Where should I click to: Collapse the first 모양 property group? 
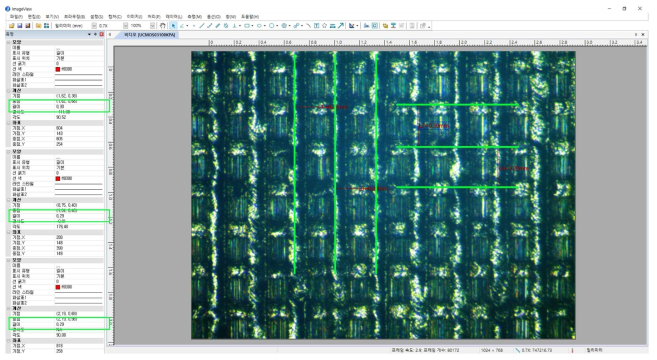pyautogui.click(x=8, y=42)
